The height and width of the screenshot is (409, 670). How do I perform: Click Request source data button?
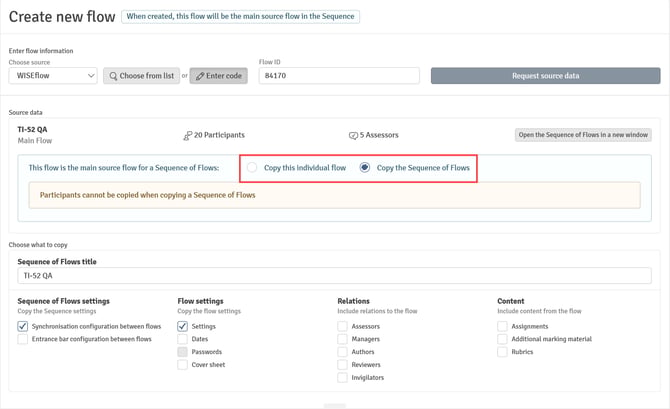tap(545, 76)
